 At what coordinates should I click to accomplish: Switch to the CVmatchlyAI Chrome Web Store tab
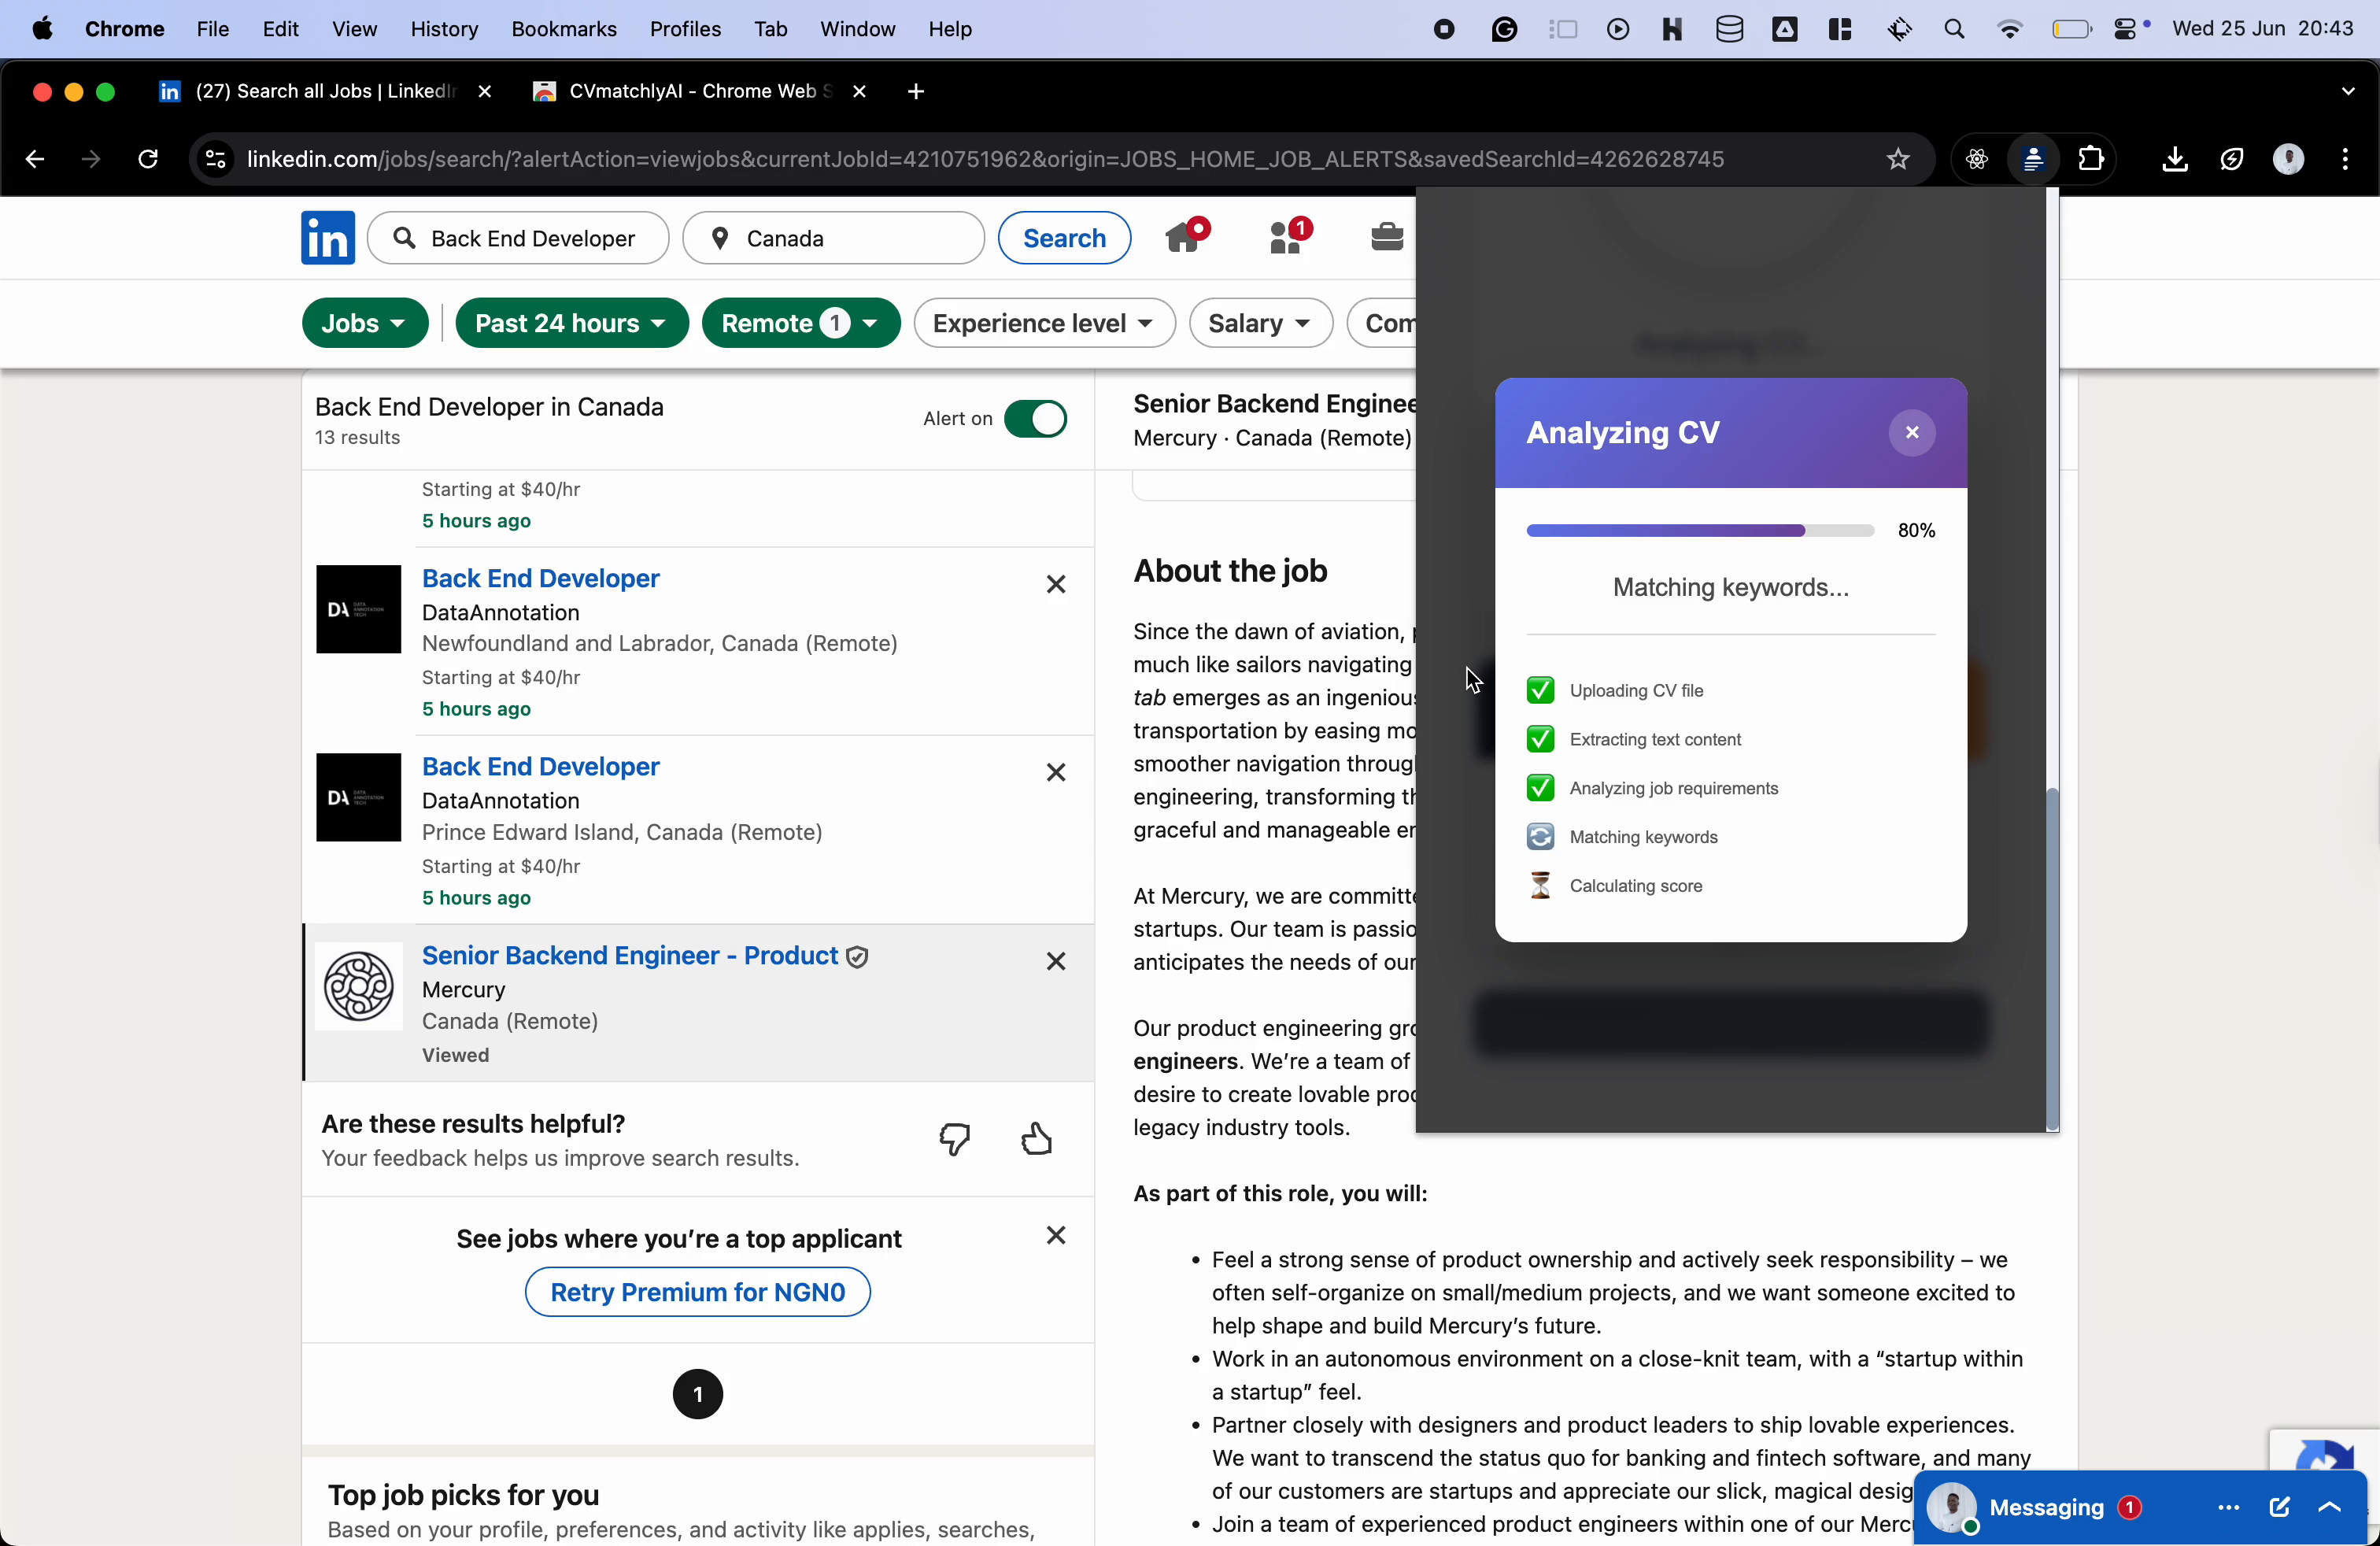690,91
